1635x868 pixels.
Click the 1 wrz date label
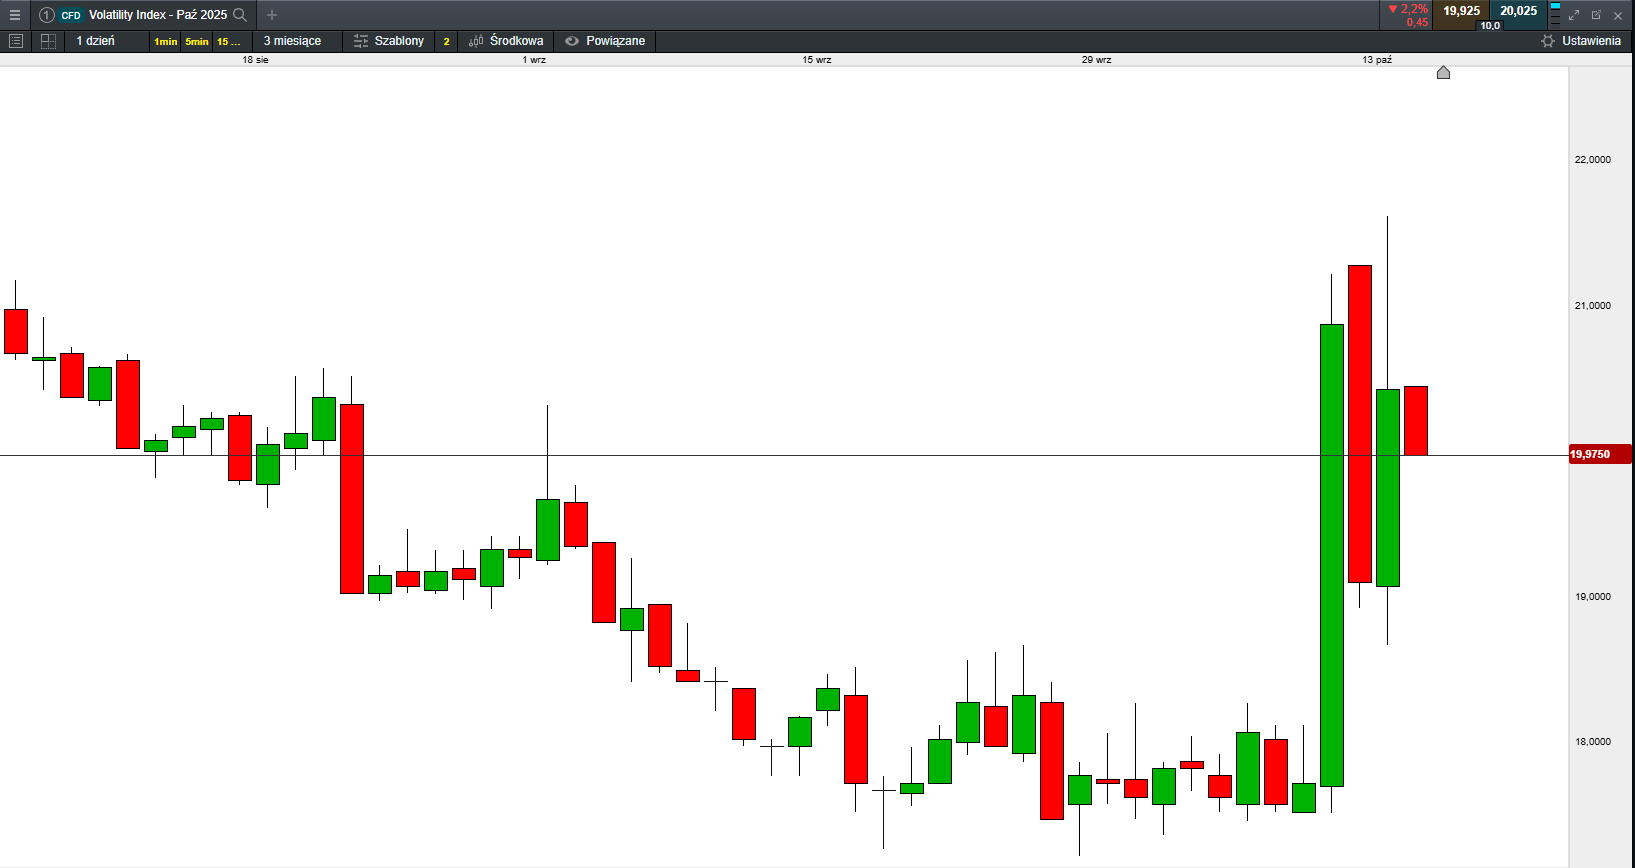pos(534,60)
